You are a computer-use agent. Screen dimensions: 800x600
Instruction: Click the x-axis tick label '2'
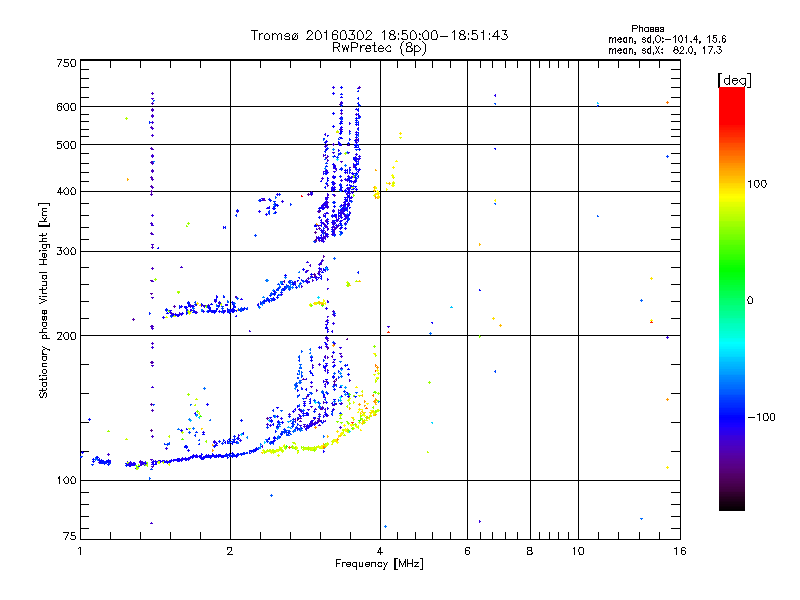[x=230, y=551]
